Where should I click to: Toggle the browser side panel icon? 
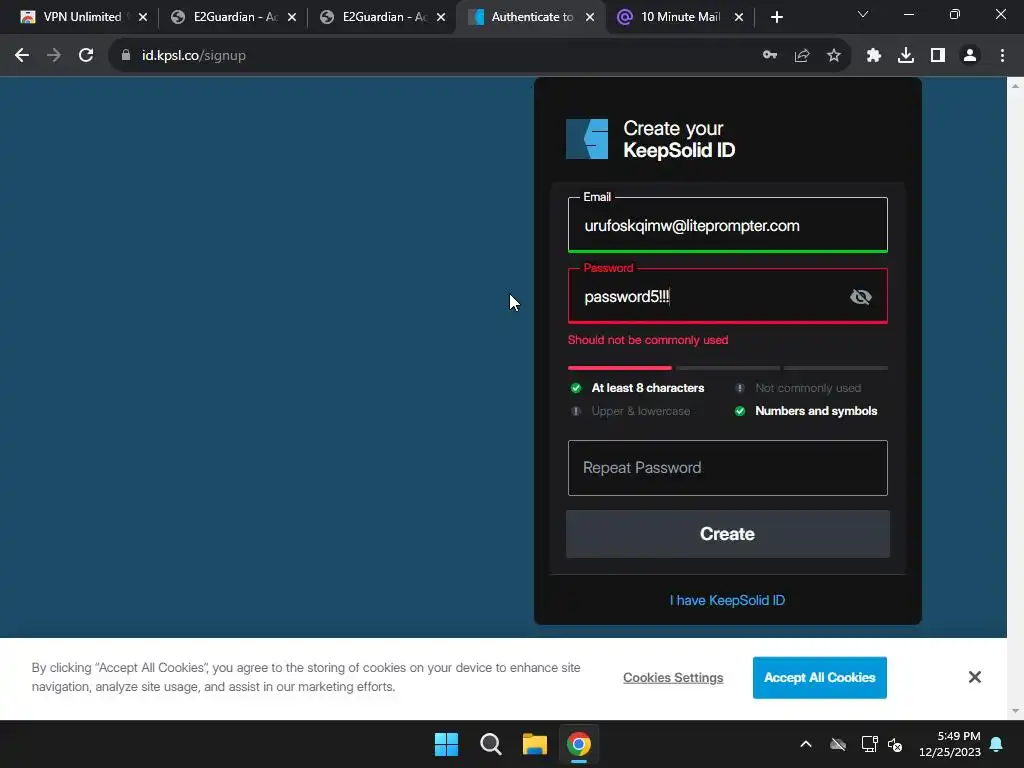pyautogui.click(x=938, y=56)
